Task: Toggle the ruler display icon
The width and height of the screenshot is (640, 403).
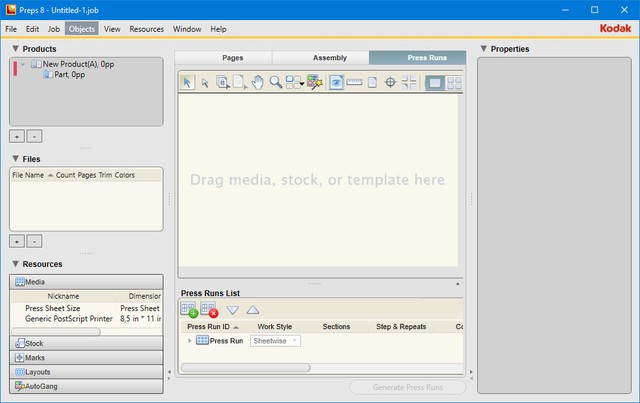Action: (x=354, y=82)
